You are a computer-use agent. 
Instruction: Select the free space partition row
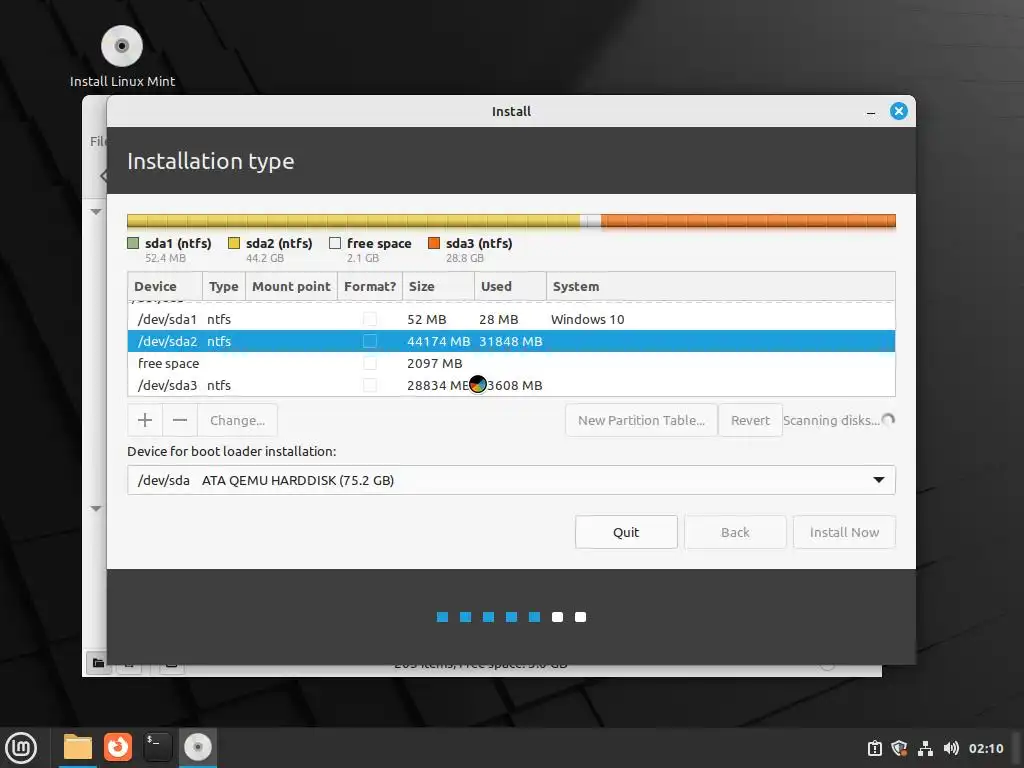coord(511,363)
